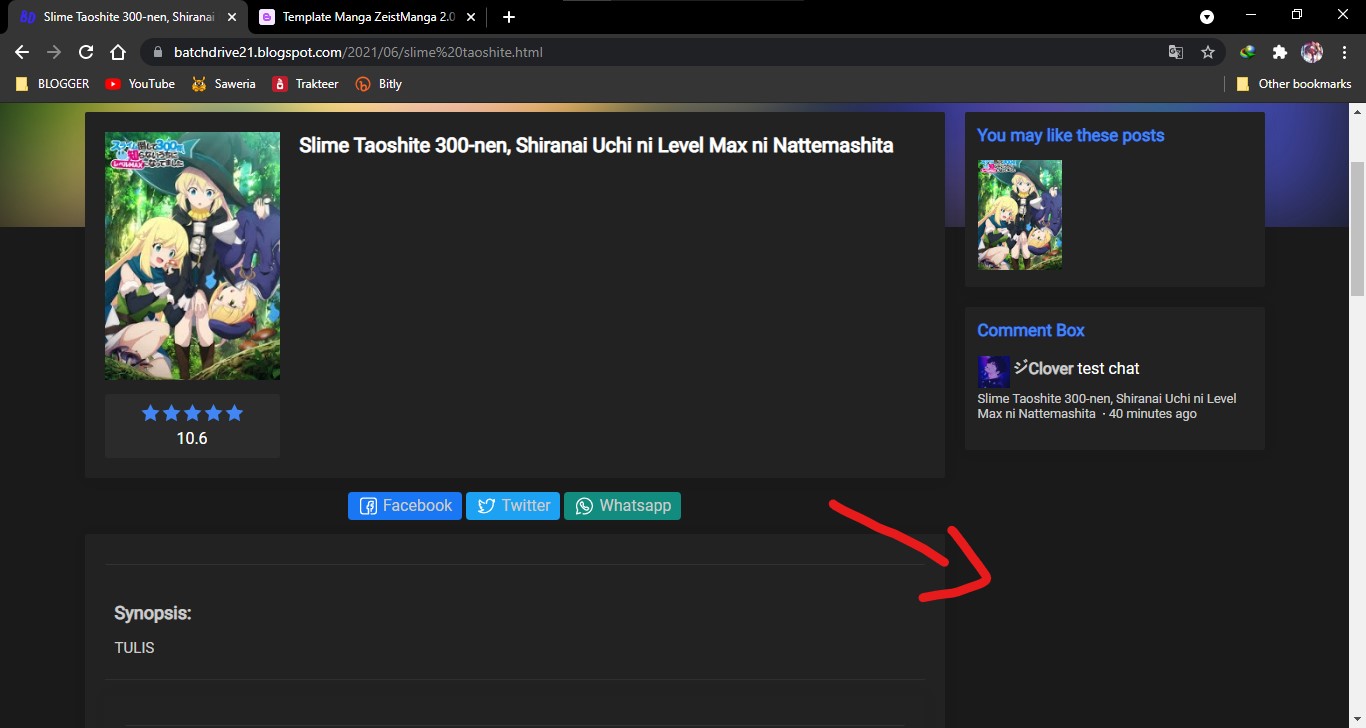Viewport: 1366px width, 728px height.
Task: Close the Template Manga ZeistManga tab
Action: coord(471,17)
